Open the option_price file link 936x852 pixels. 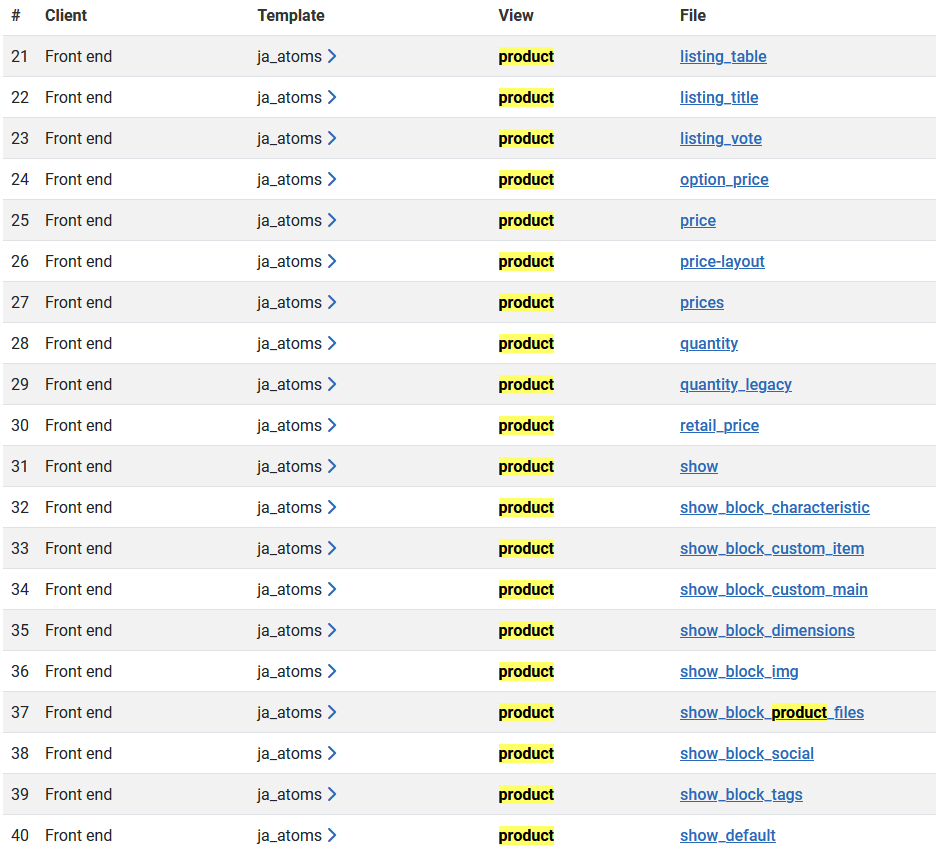pyautogui.click(x=724, y=180)
